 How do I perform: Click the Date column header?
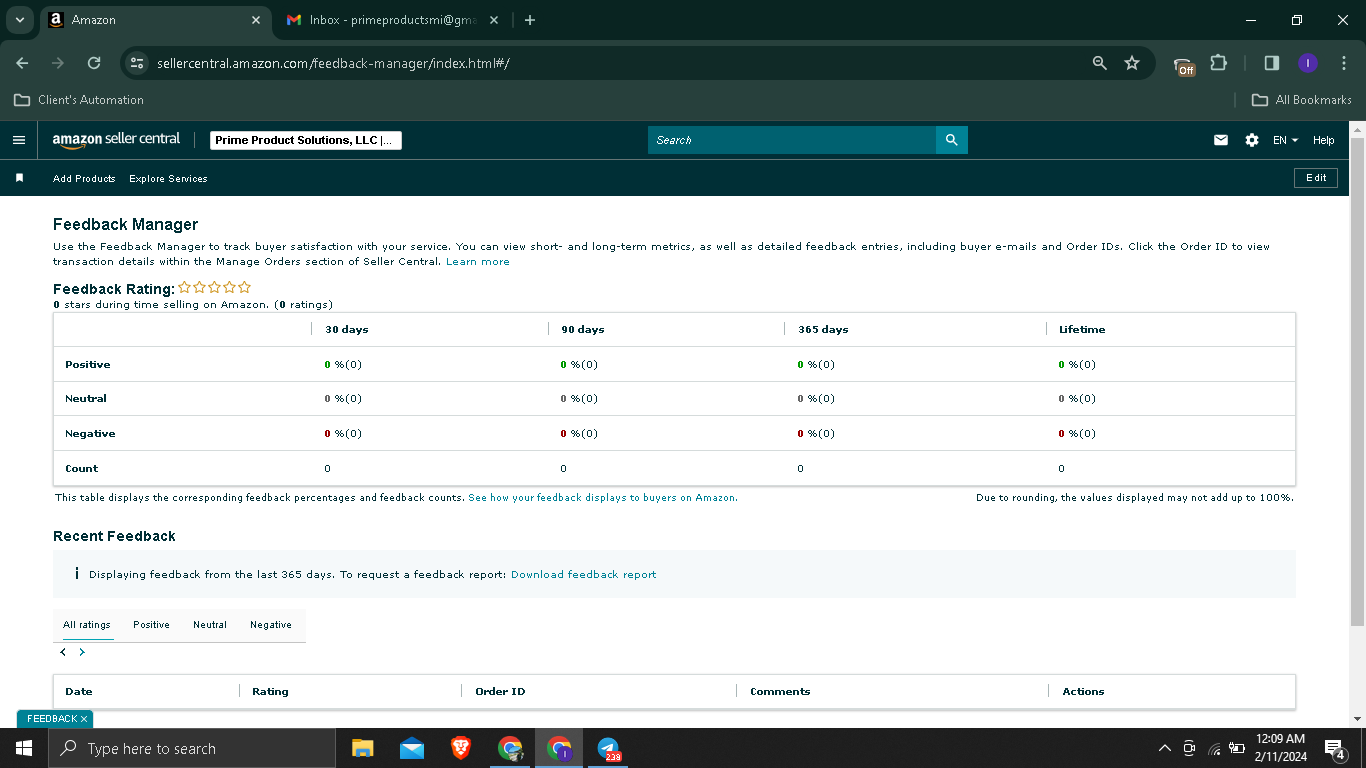point(79,691)
